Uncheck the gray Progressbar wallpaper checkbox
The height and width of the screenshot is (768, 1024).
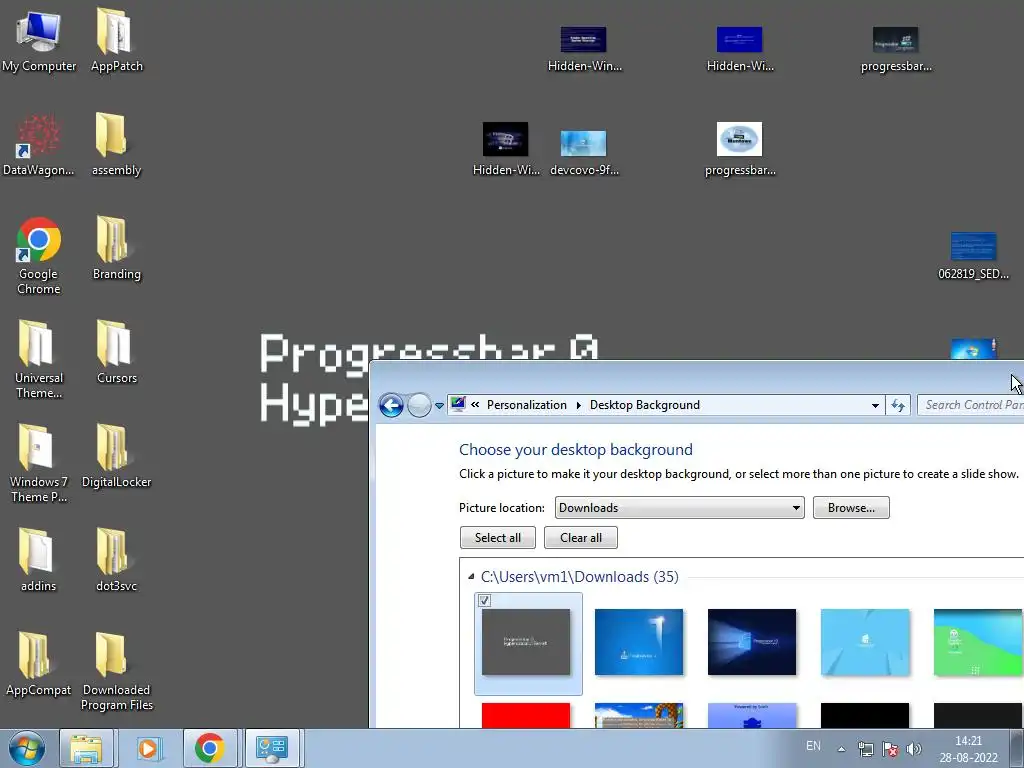click(484, 600)
